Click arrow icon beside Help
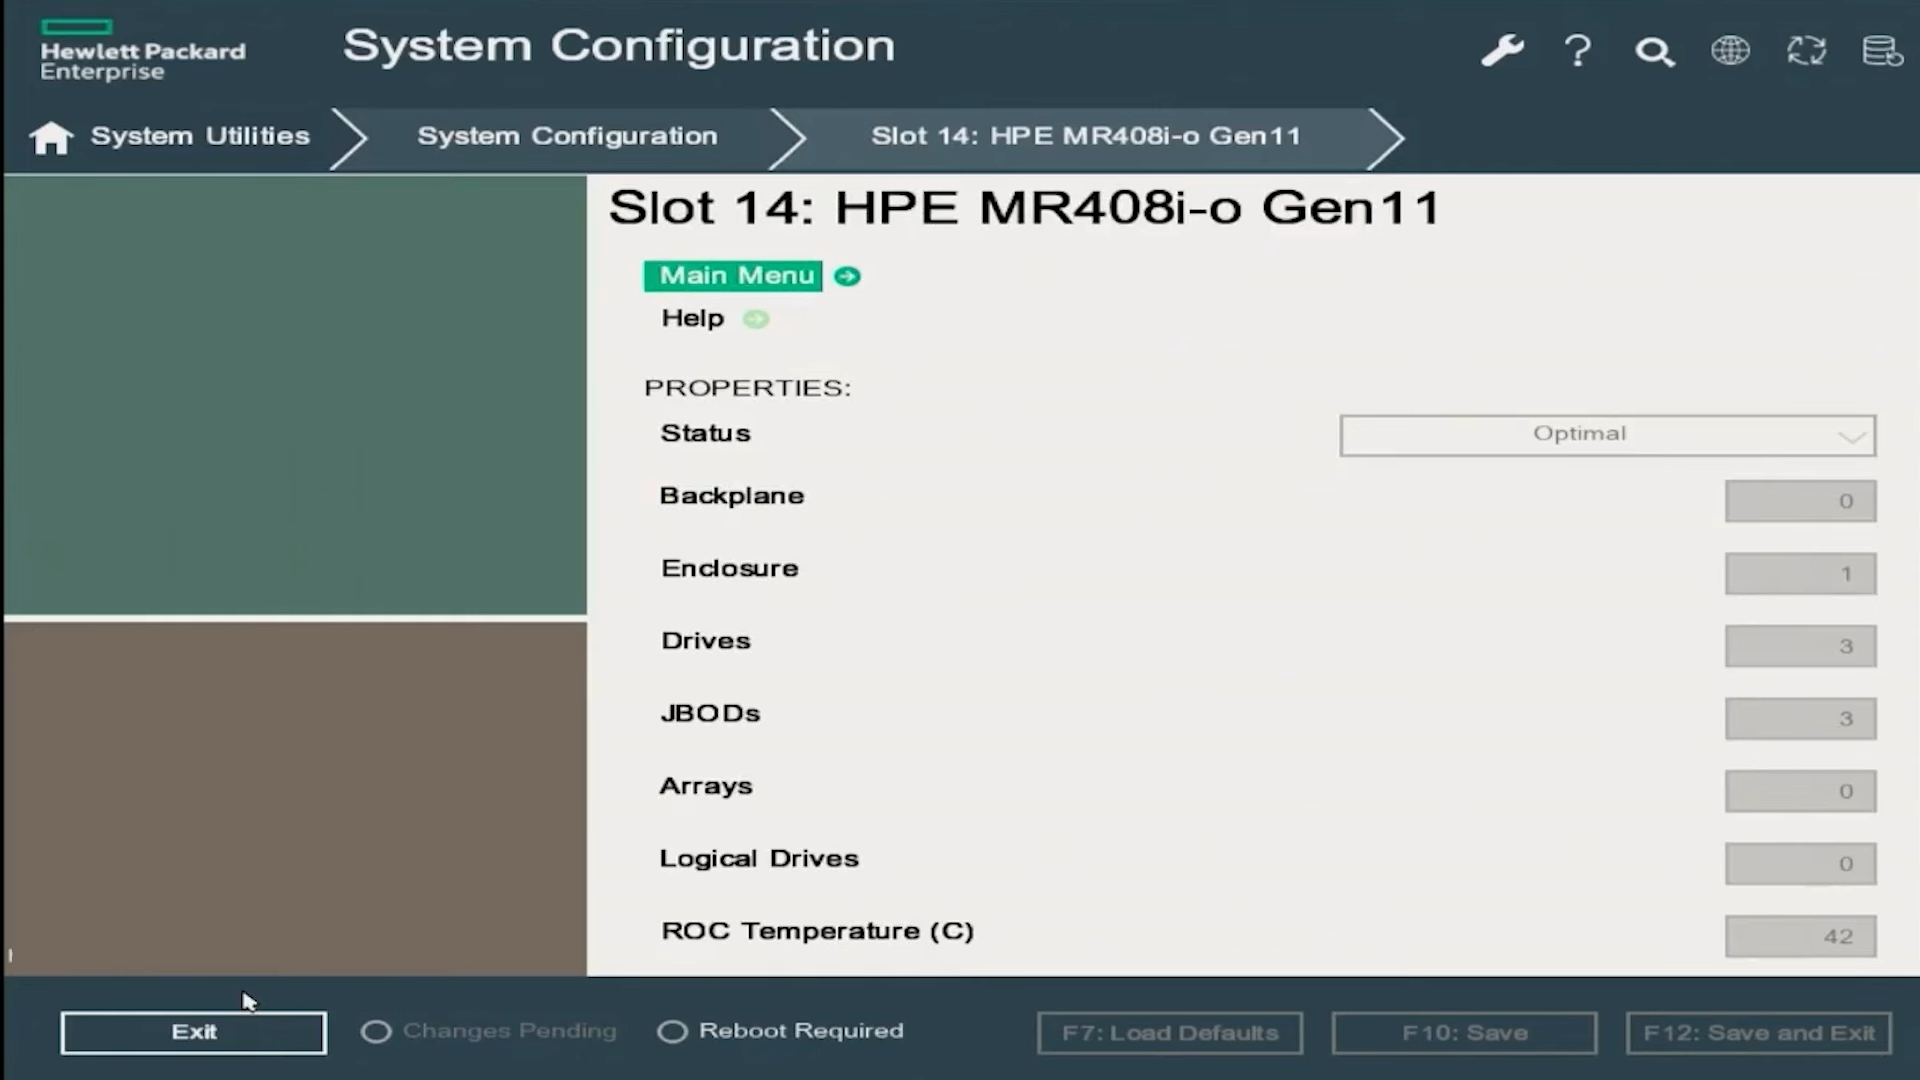Viewport: 1920px width, 1080px height. (756, 319)
